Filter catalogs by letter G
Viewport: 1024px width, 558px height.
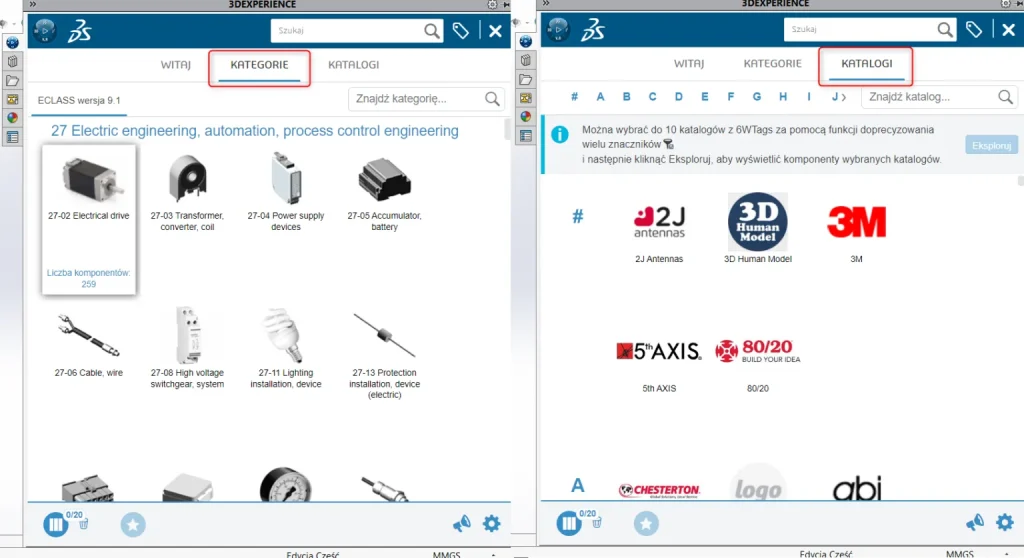pyautogui.click(x=757, y=97)
